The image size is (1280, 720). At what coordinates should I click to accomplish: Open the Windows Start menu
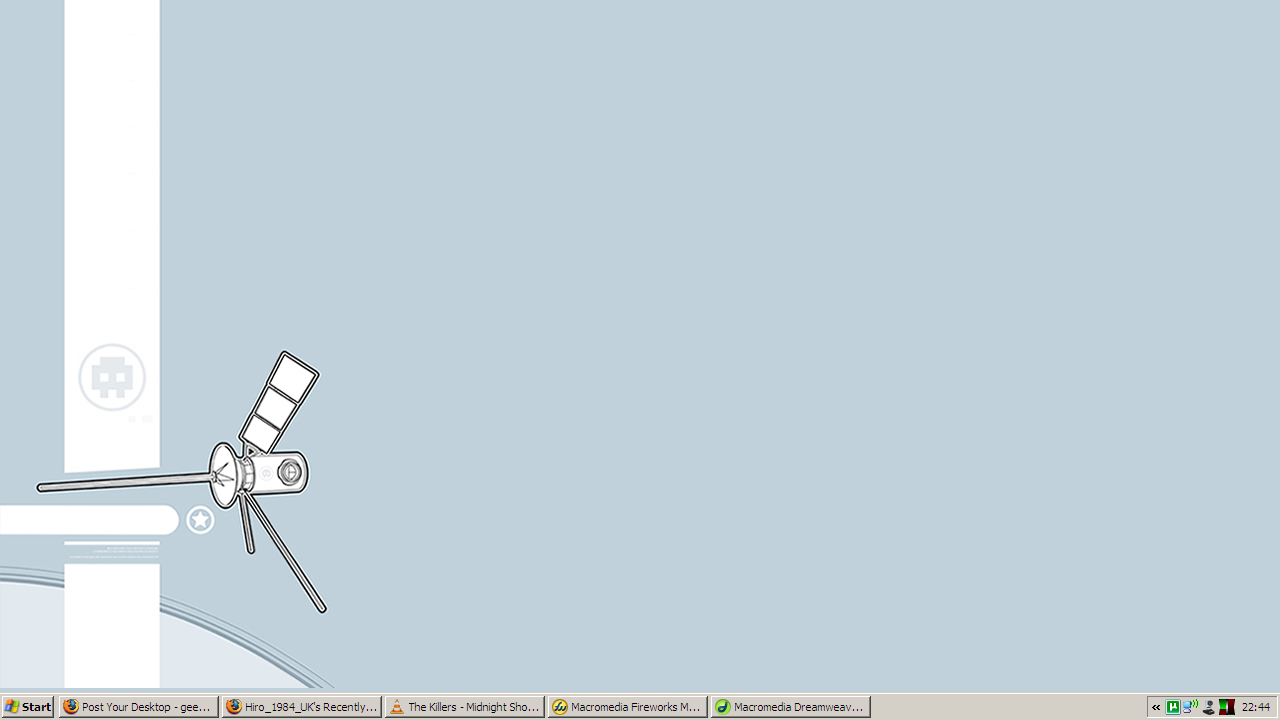pos(28,707)
